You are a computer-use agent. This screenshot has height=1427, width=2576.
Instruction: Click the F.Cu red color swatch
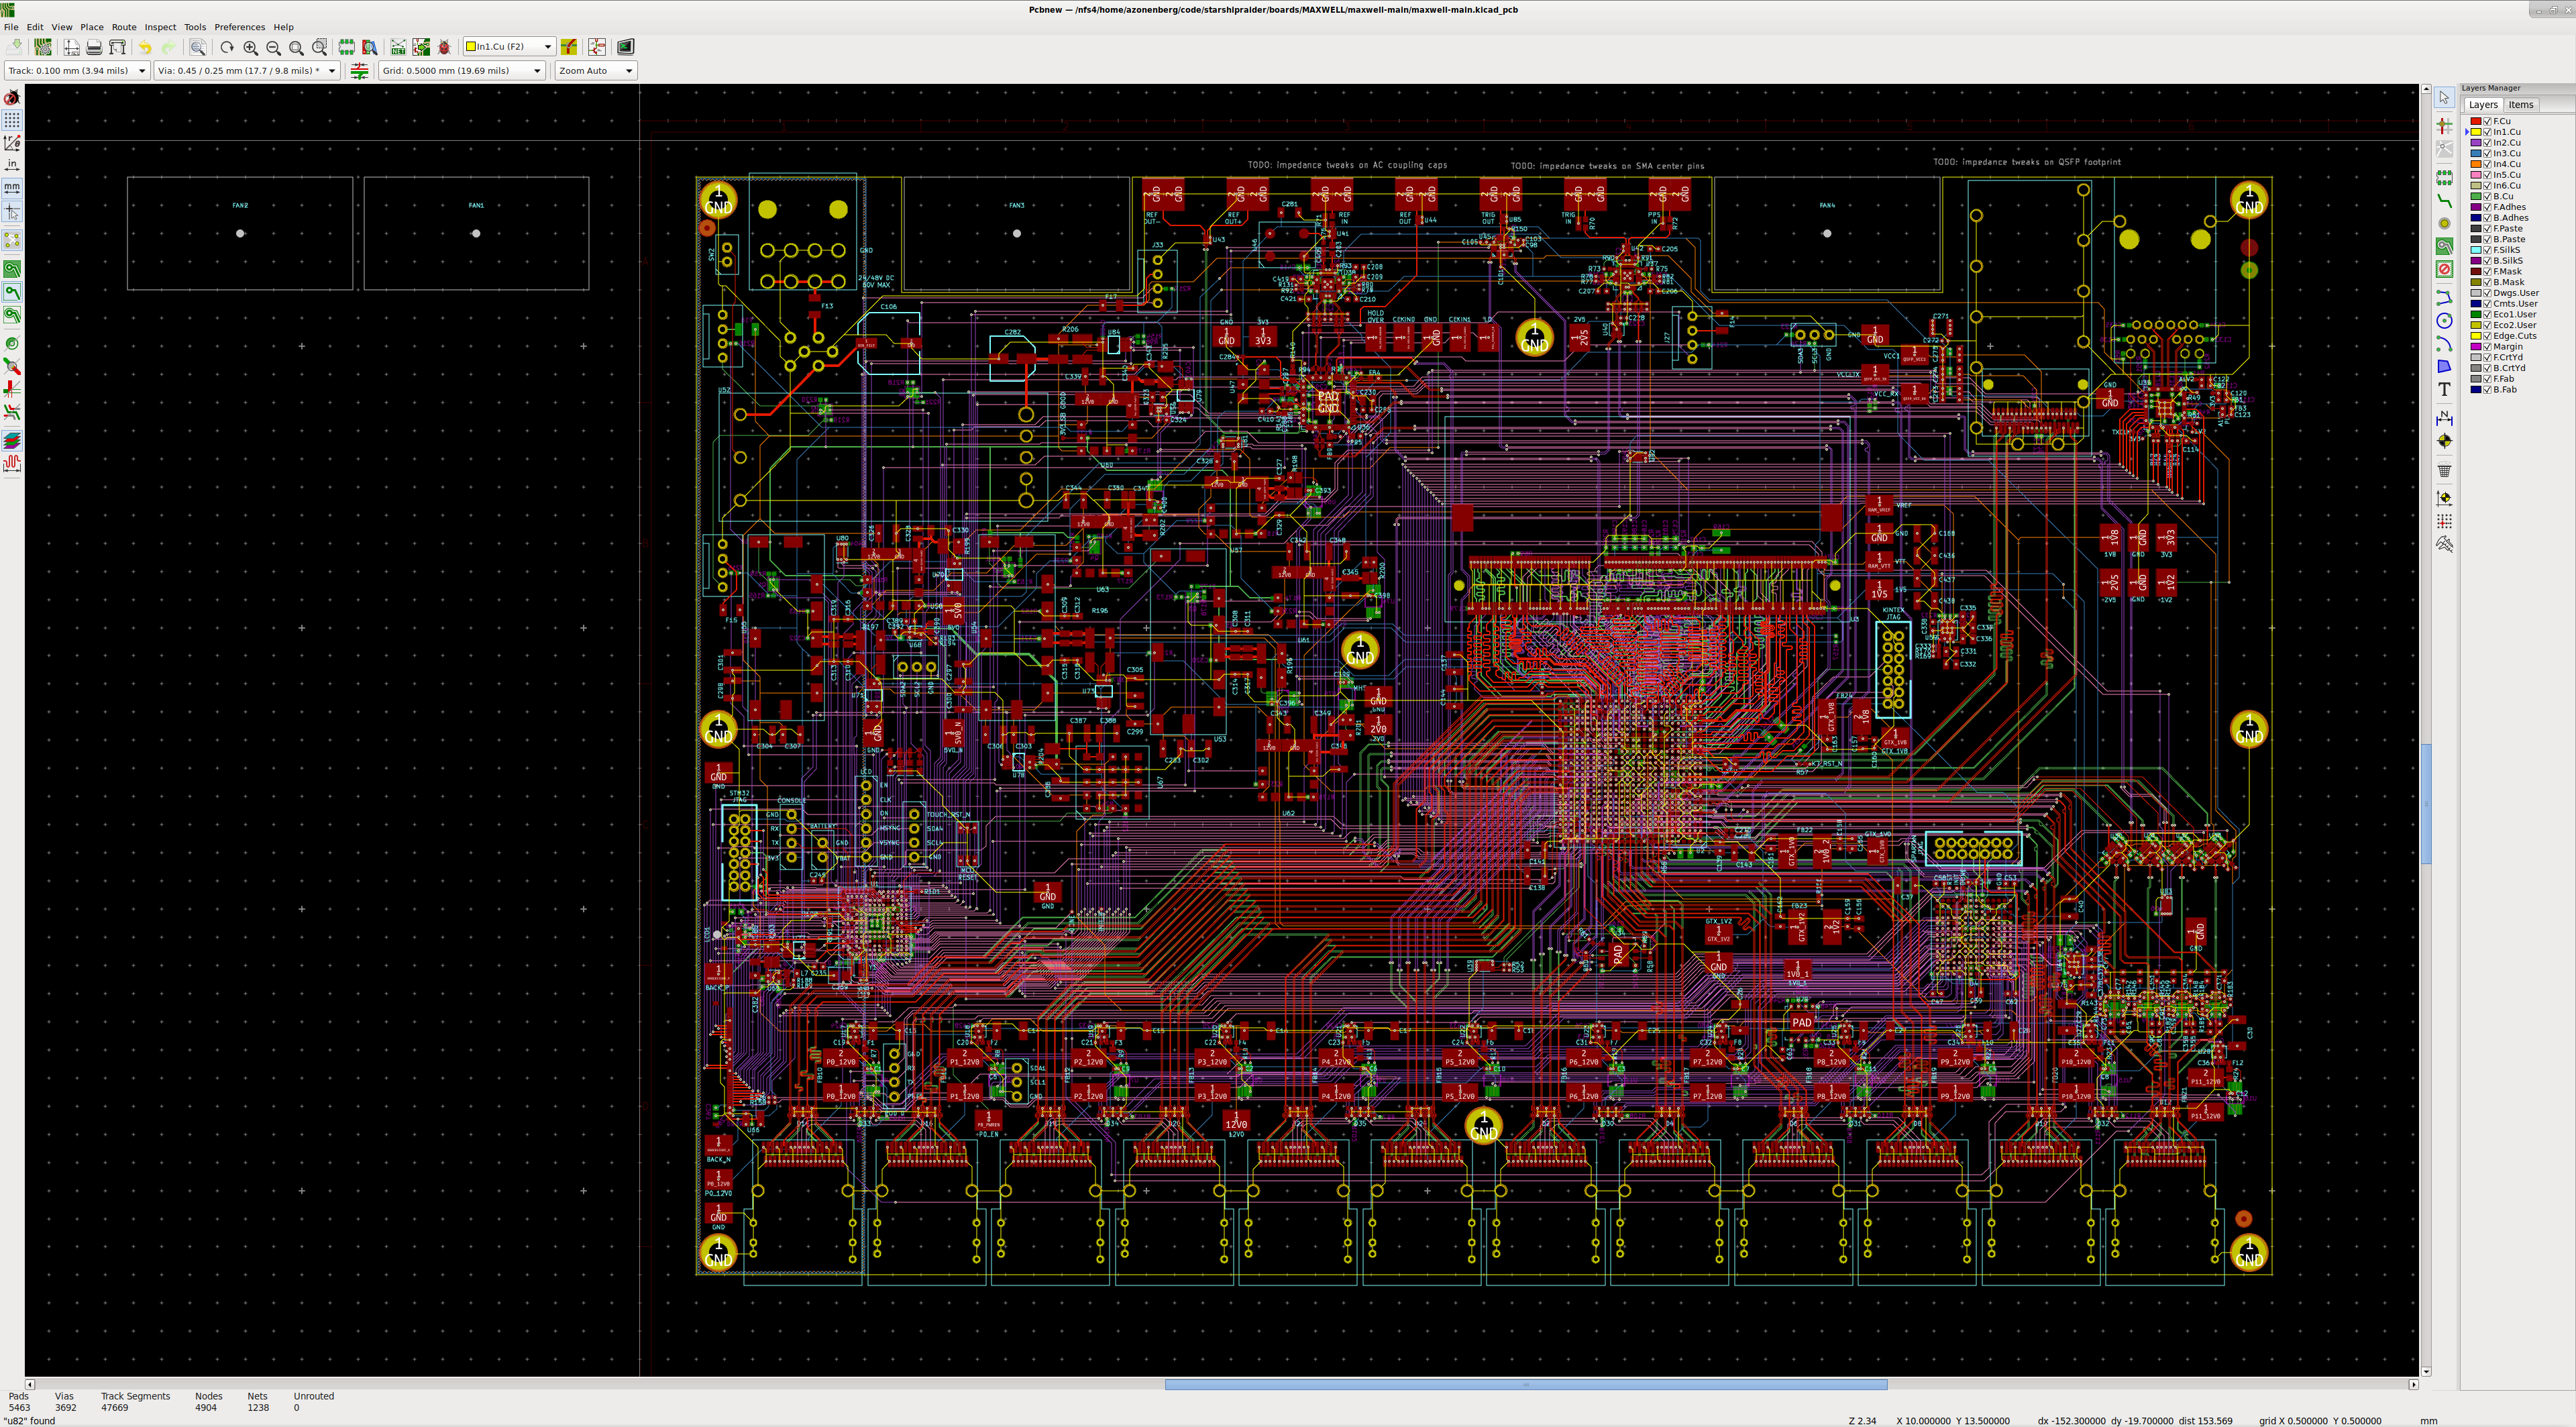click(x=2476, y=121)
